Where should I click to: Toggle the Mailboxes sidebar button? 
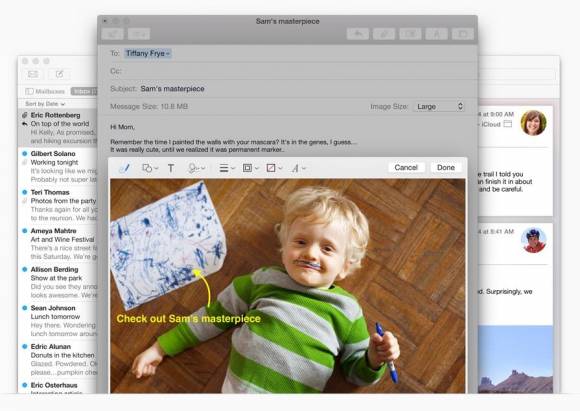tap(45, 91)
